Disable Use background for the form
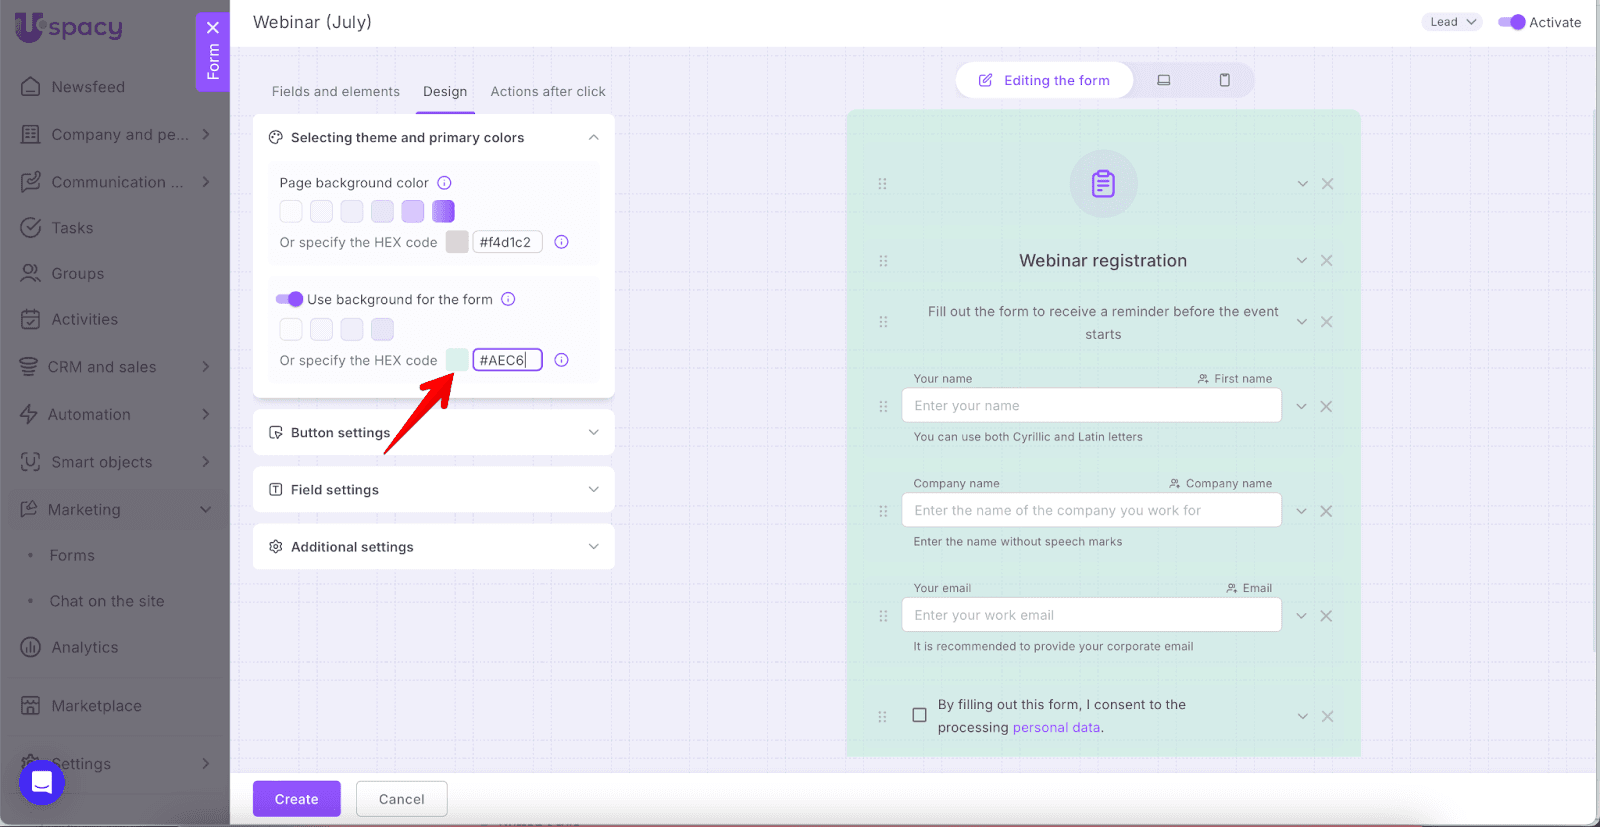 coord(289,299)
